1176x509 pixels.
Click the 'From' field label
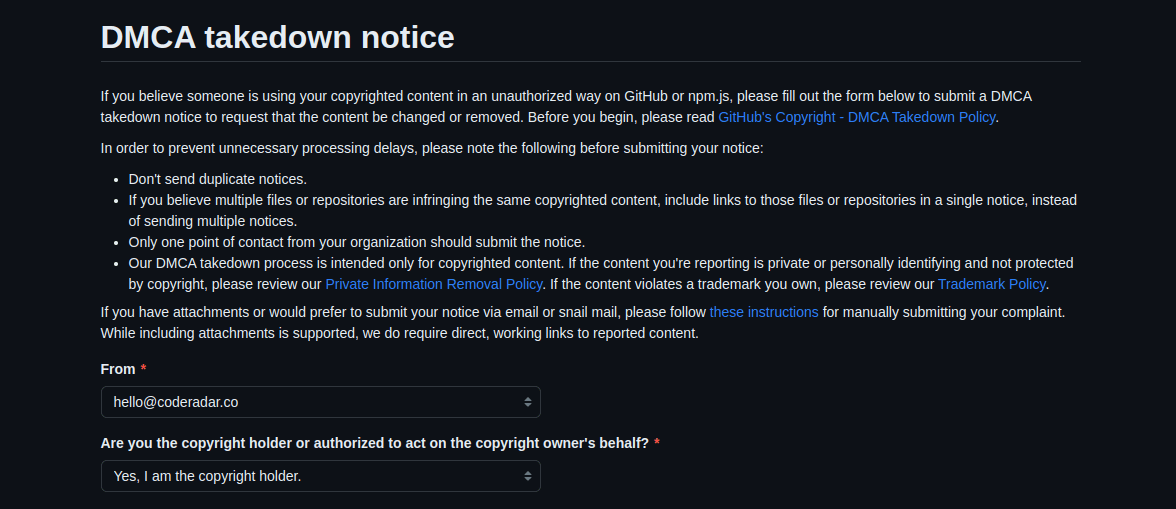(x=118, y=369)
